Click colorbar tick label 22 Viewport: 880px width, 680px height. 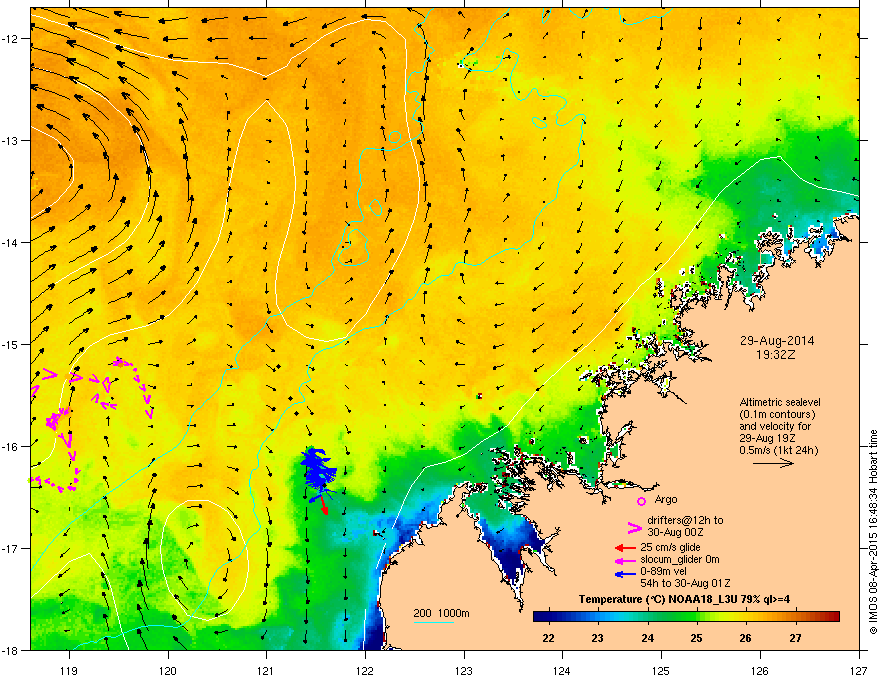coord(548,638)
